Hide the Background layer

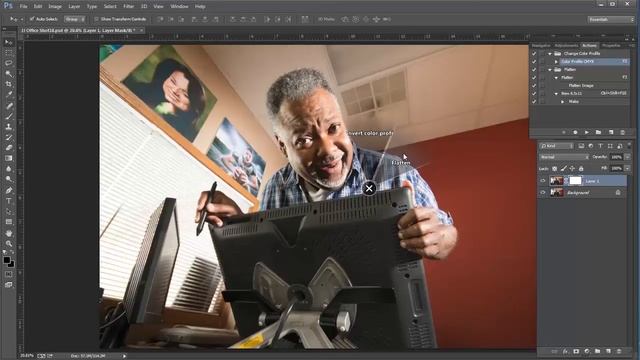pyautogui.click(x=543, y=192)
